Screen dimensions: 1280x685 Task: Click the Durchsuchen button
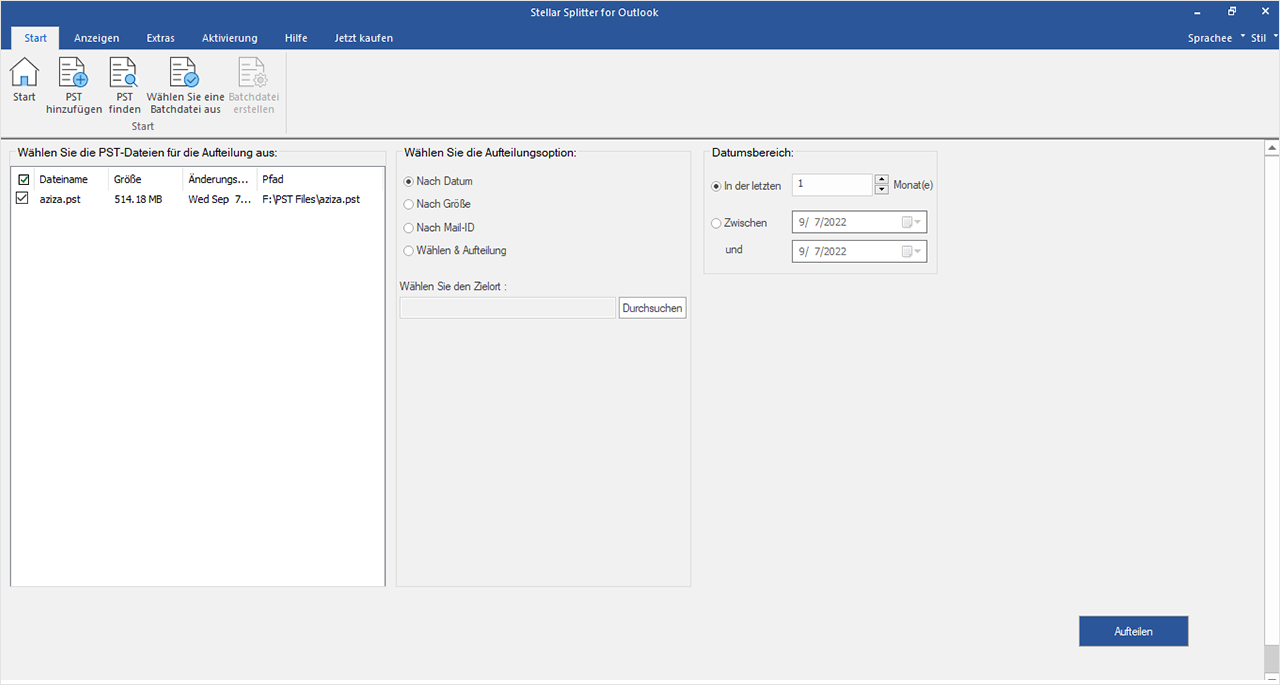653,308
